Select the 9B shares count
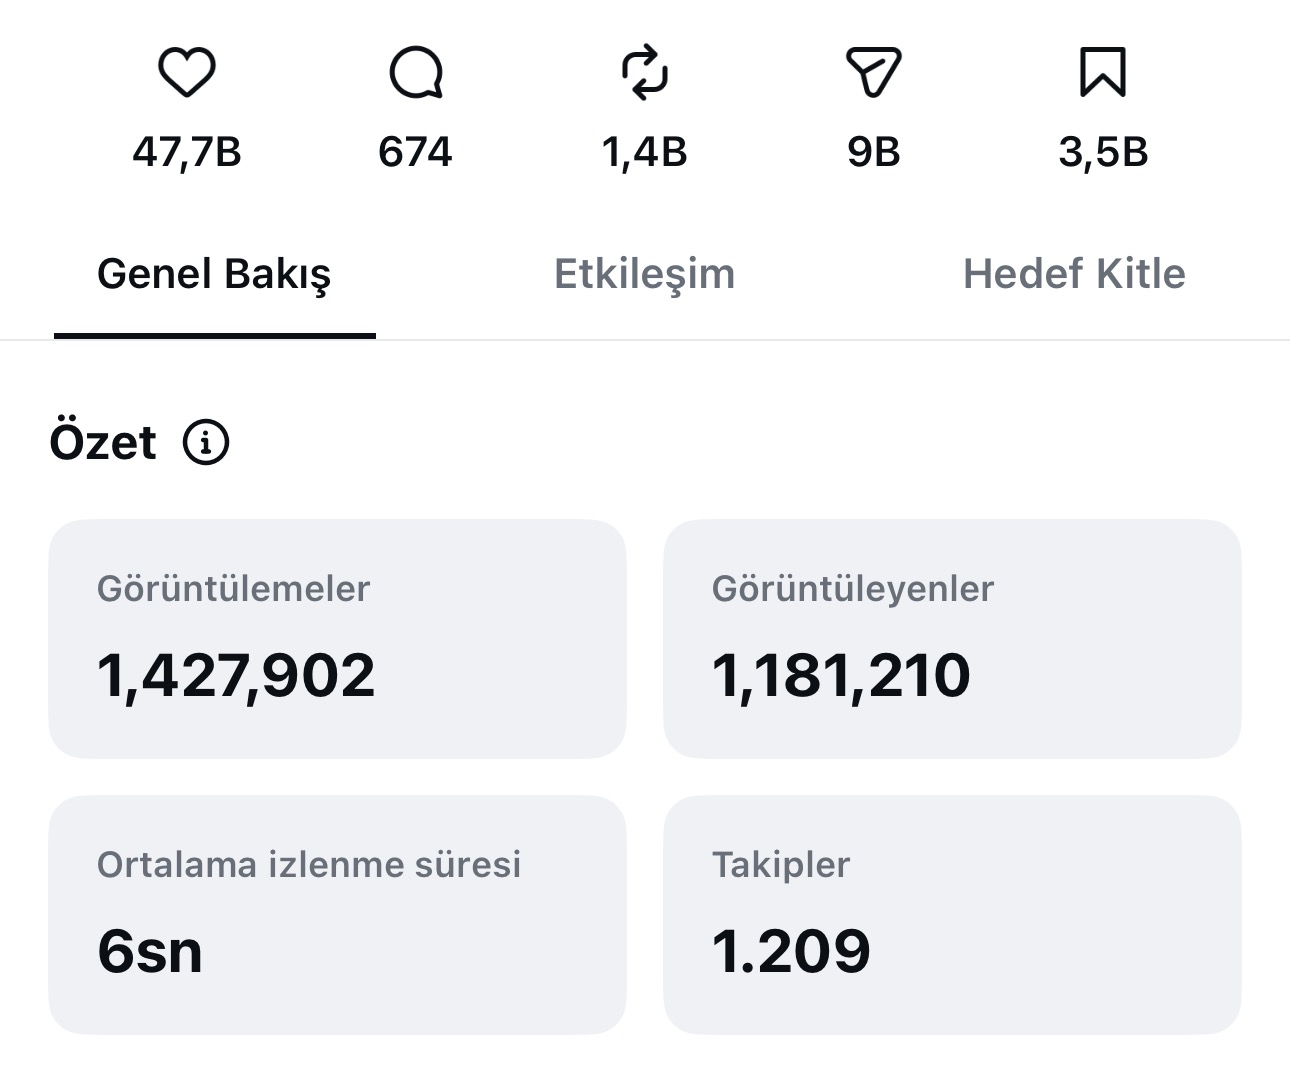Image resolution: width=1290 pixels, height=1076 pixels. tap(874, 152)
